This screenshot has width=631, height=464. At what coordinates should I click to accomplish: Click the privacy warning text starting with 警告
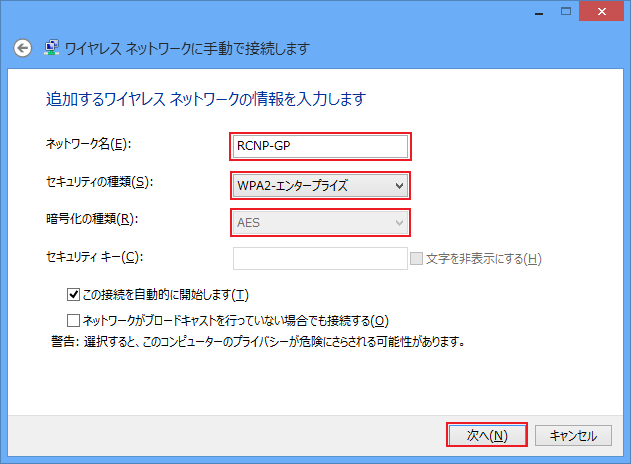pyautogui.click(x=258, y=341)
